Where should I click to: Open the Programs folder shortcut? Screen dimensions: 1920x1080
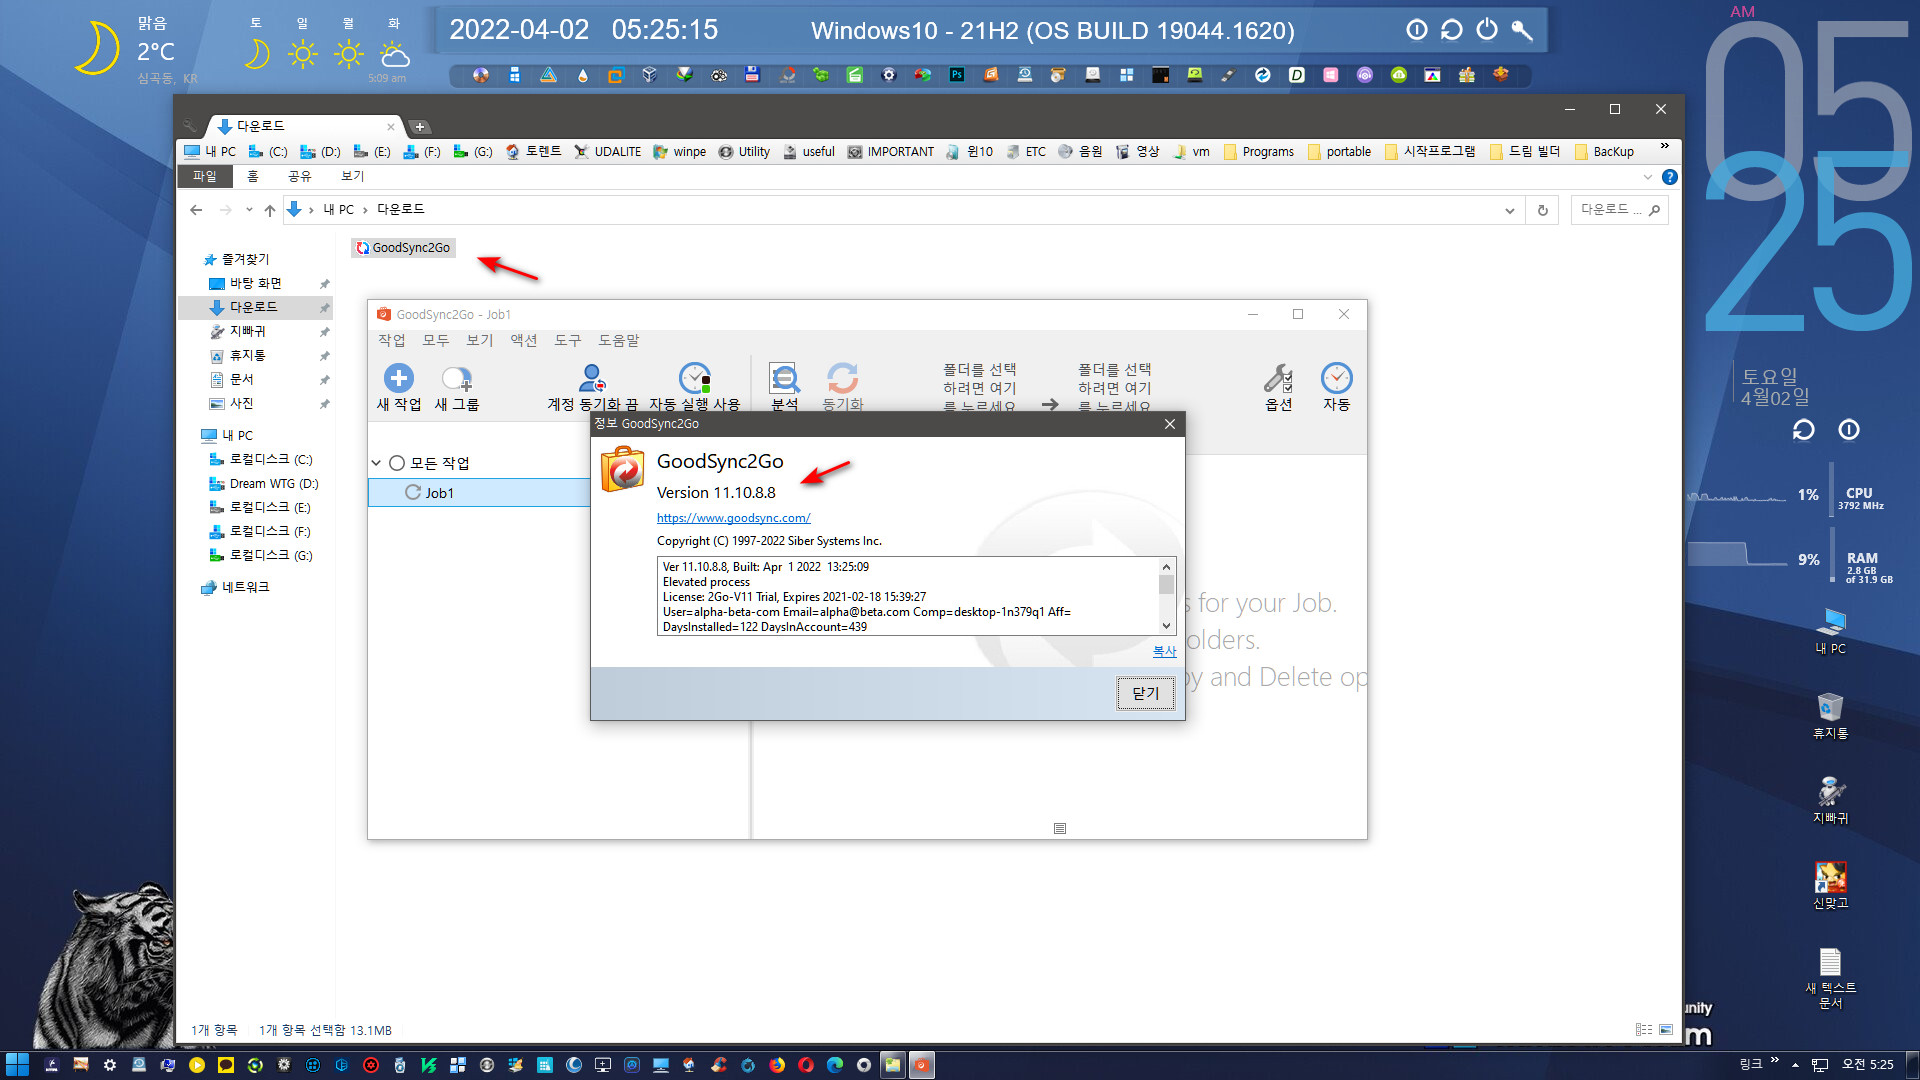coord(1258,152)
